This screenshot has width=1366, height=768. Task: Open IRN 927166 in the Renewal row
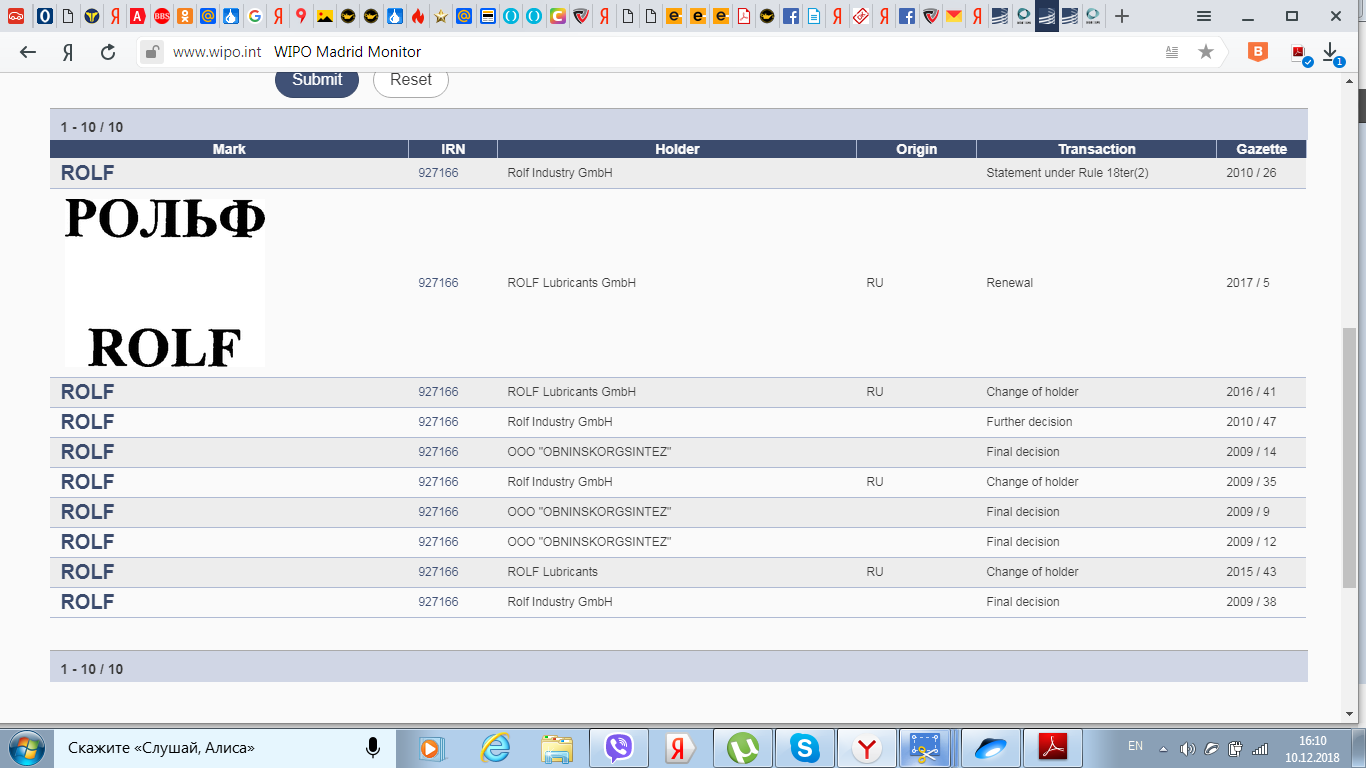(438, 283)
